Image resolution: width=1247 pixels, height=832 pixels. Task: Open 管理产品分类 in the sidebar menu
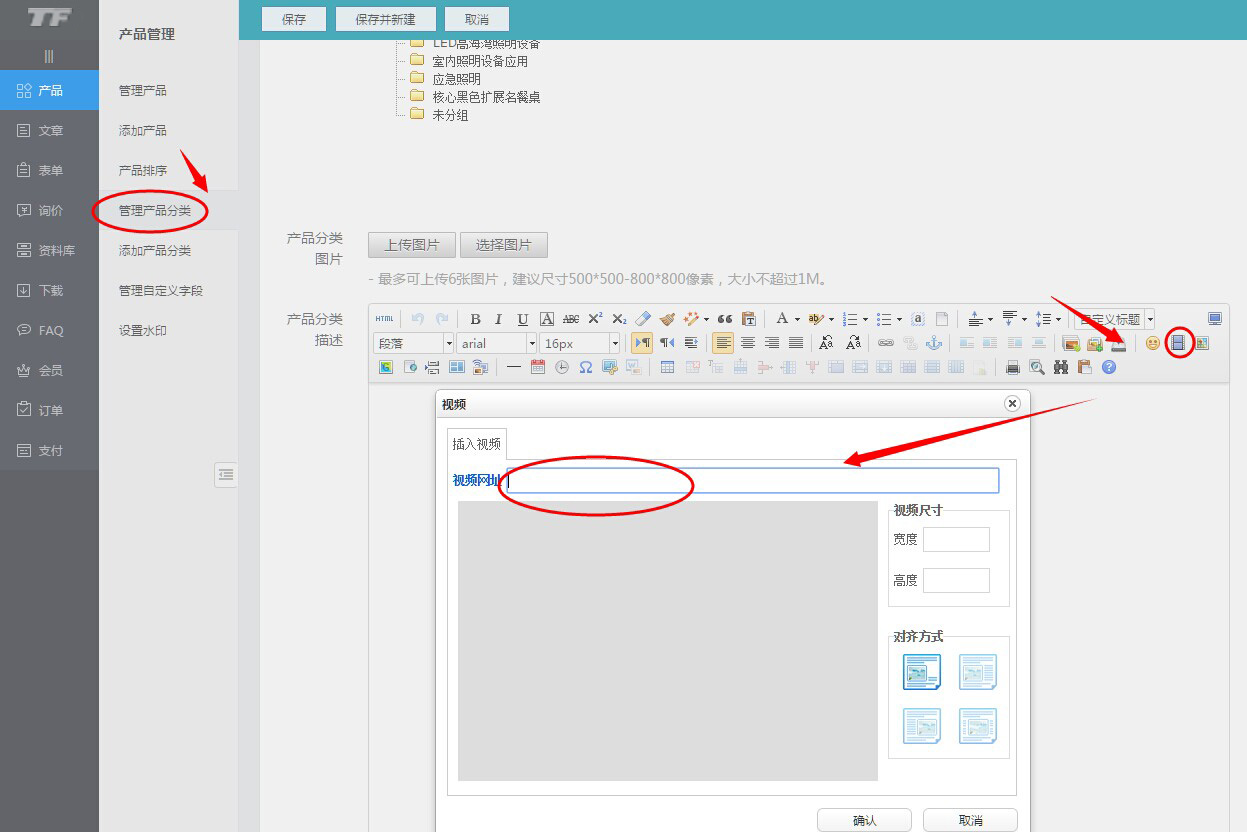point(155,211)
